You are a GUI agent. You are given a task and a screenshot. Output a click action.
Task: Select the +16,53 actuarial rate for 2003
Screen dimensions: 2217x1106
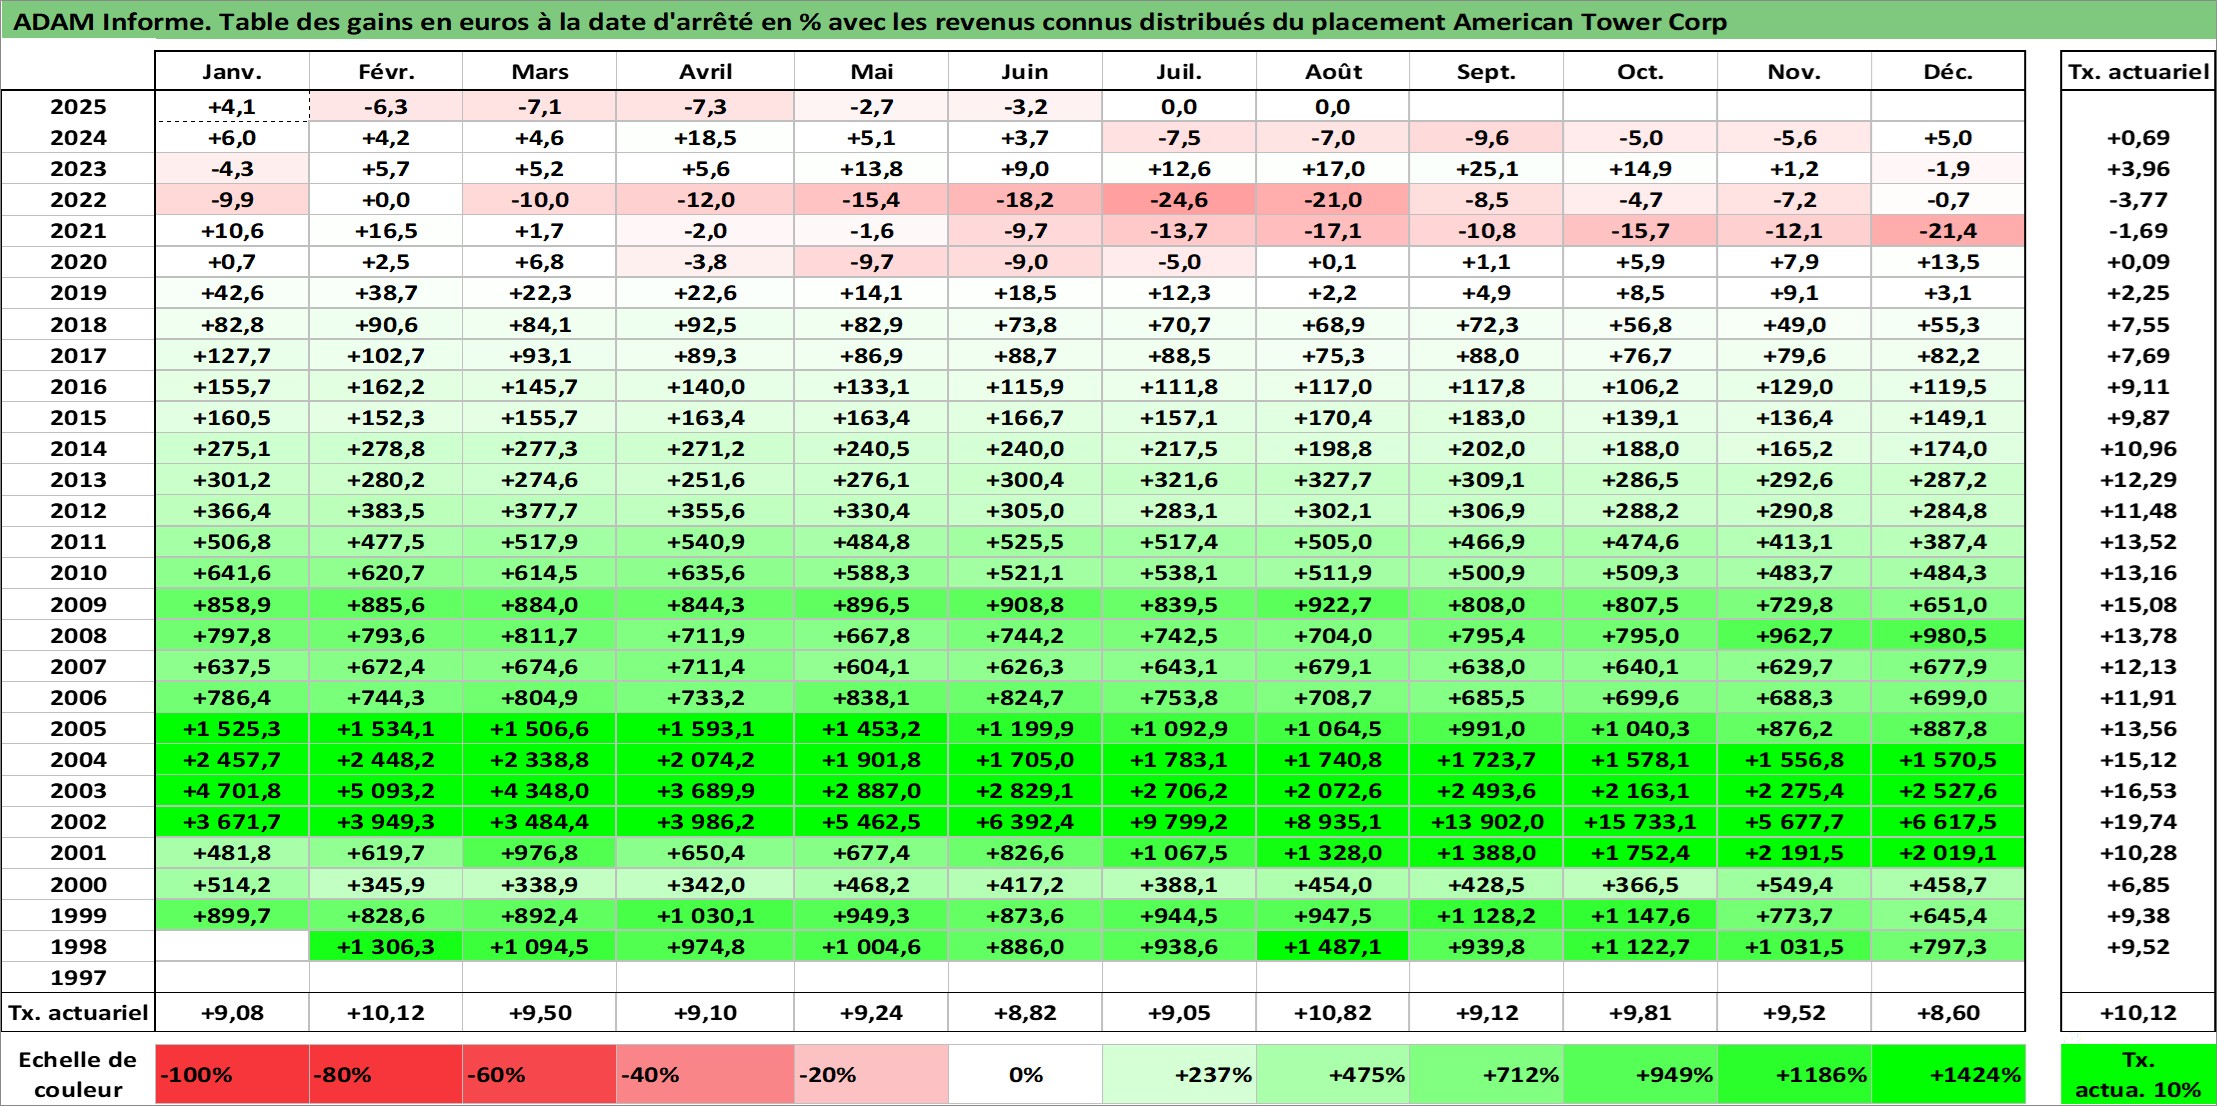(x=2138, y=791)
